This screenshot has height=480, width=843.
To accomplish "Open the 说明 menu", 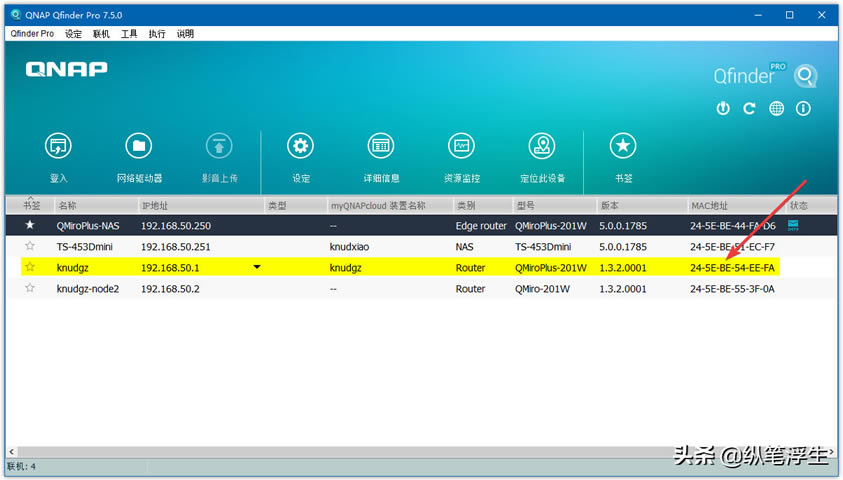I will click(185, 34).
